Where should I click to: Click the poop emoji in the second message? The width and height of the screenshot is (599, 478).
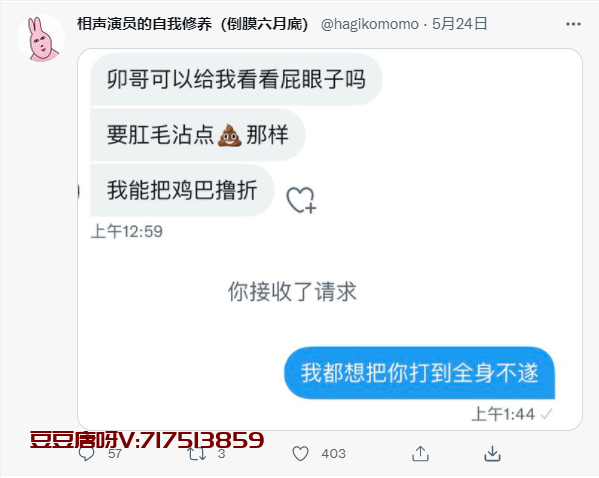[x=229, y=135]
